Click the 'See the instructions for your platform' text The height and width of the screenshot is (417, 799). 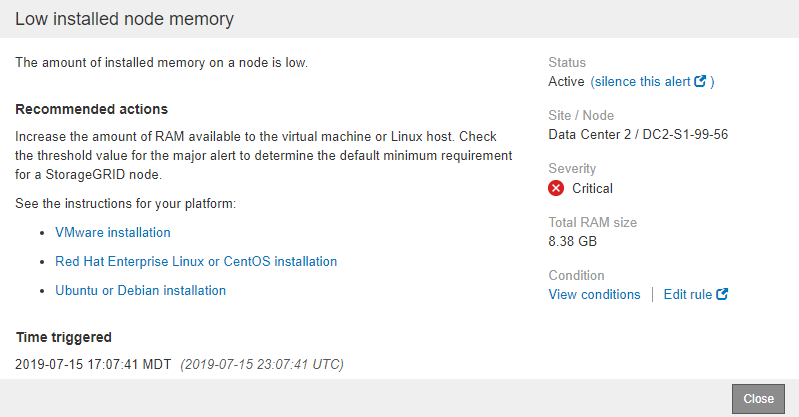click(123, 204)
